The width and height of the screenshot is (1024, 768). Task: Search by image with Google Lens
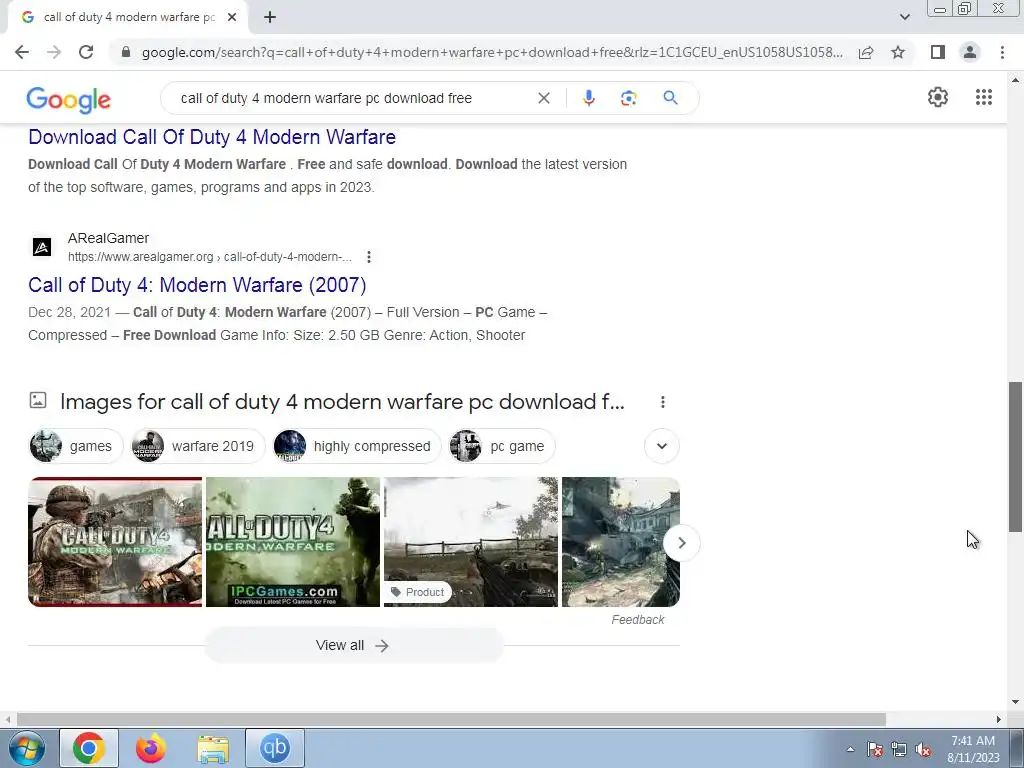pos(628,98)
